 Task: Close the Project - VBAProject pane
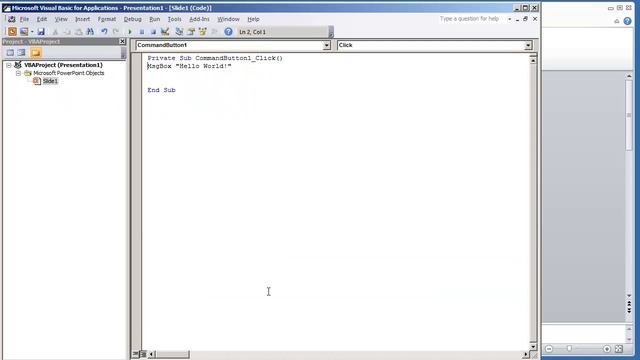coord(122,41)
